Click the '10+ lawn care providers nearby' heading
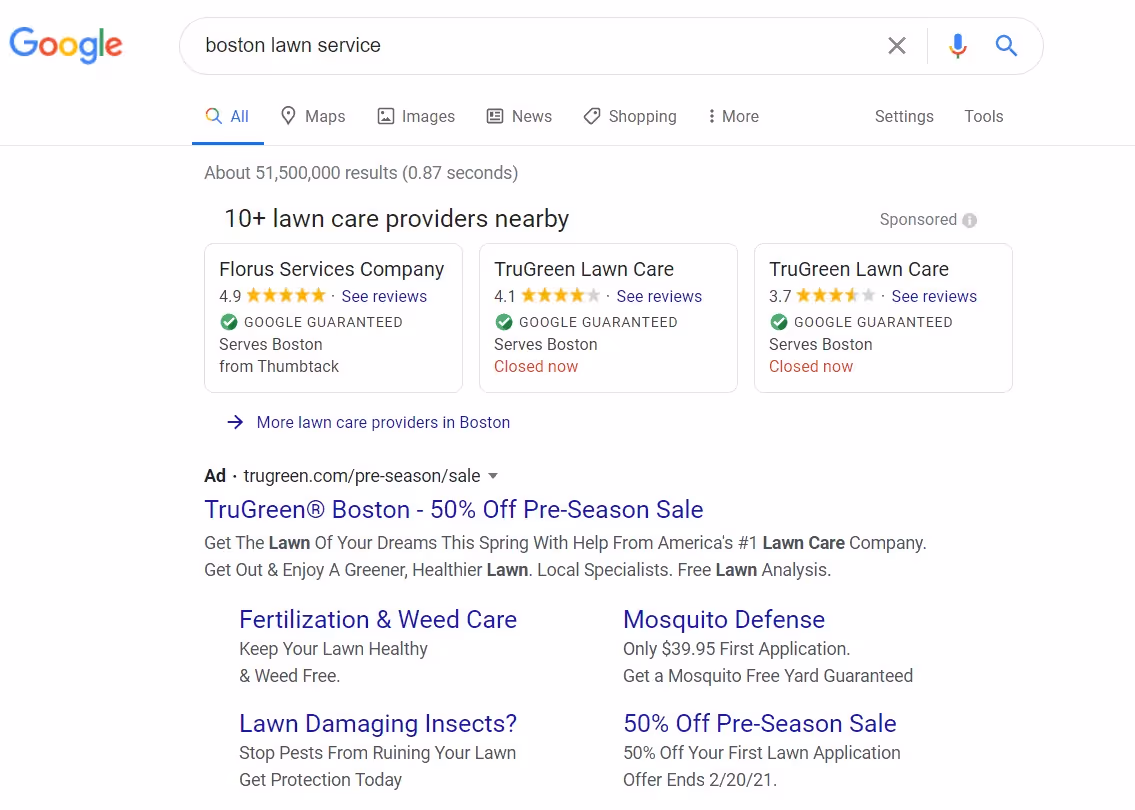 [x=397, y=219]
